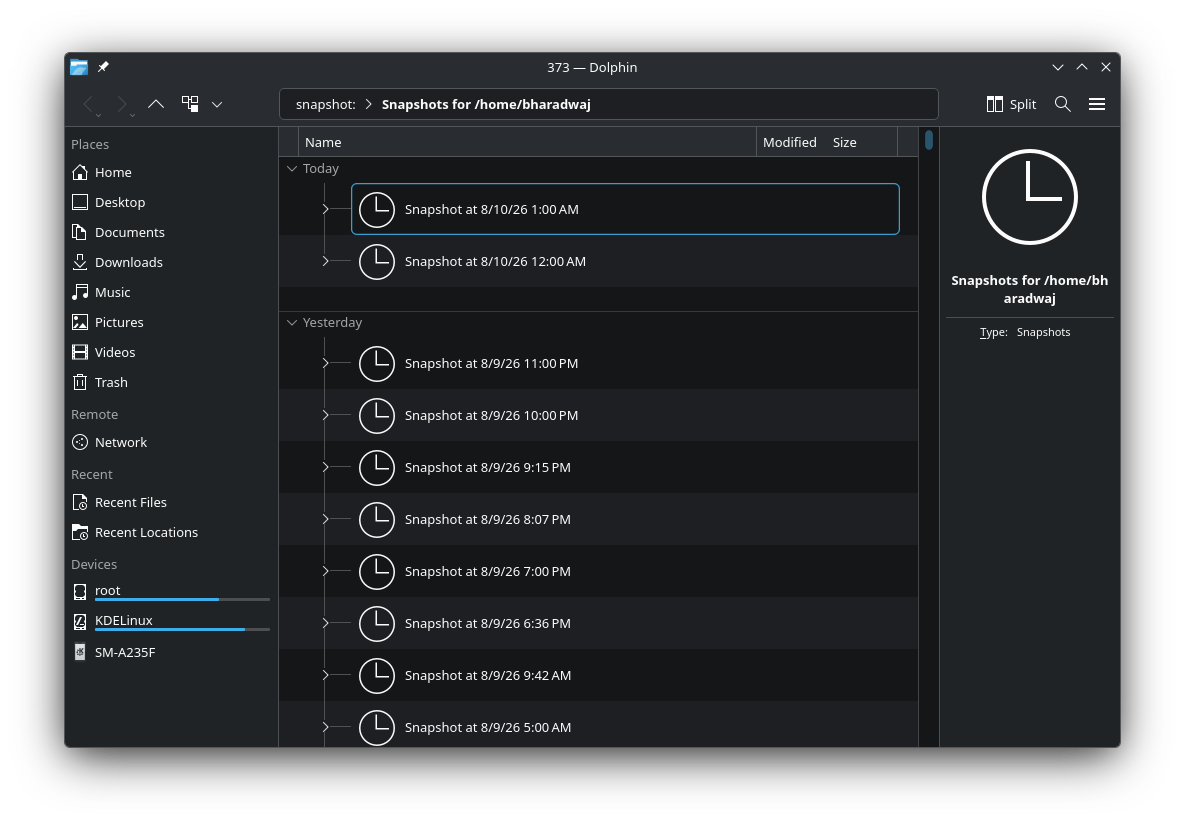Expand Snapshot at 8/9/26 5:00 AM
Image resolution: width=1185 pixels, height=824 pixels.
(x=326, y=727)
